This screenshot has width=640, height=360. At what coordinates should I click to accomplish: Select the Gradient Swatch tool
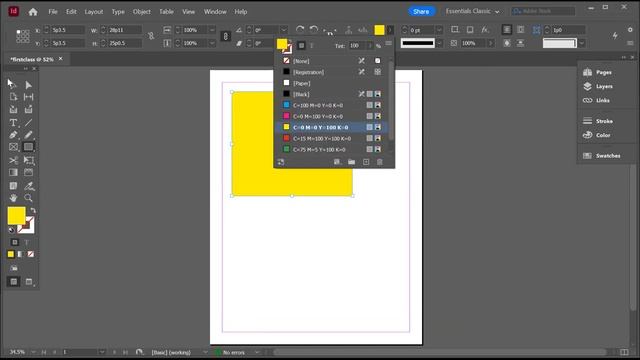[x=13, y=172]
